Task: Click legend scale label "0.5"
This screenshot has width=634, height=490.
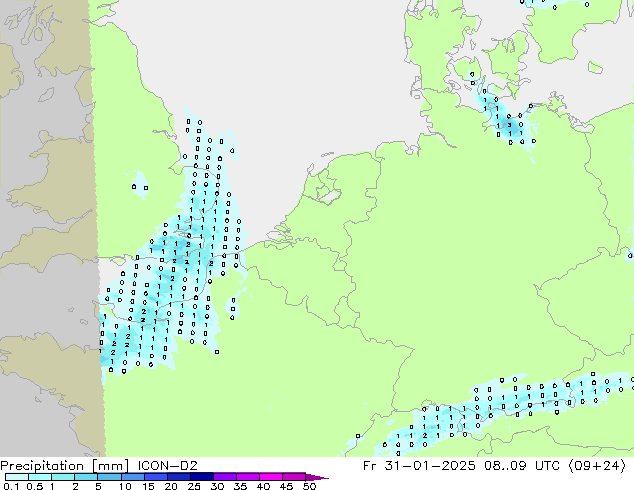Action: coord(35,486)
